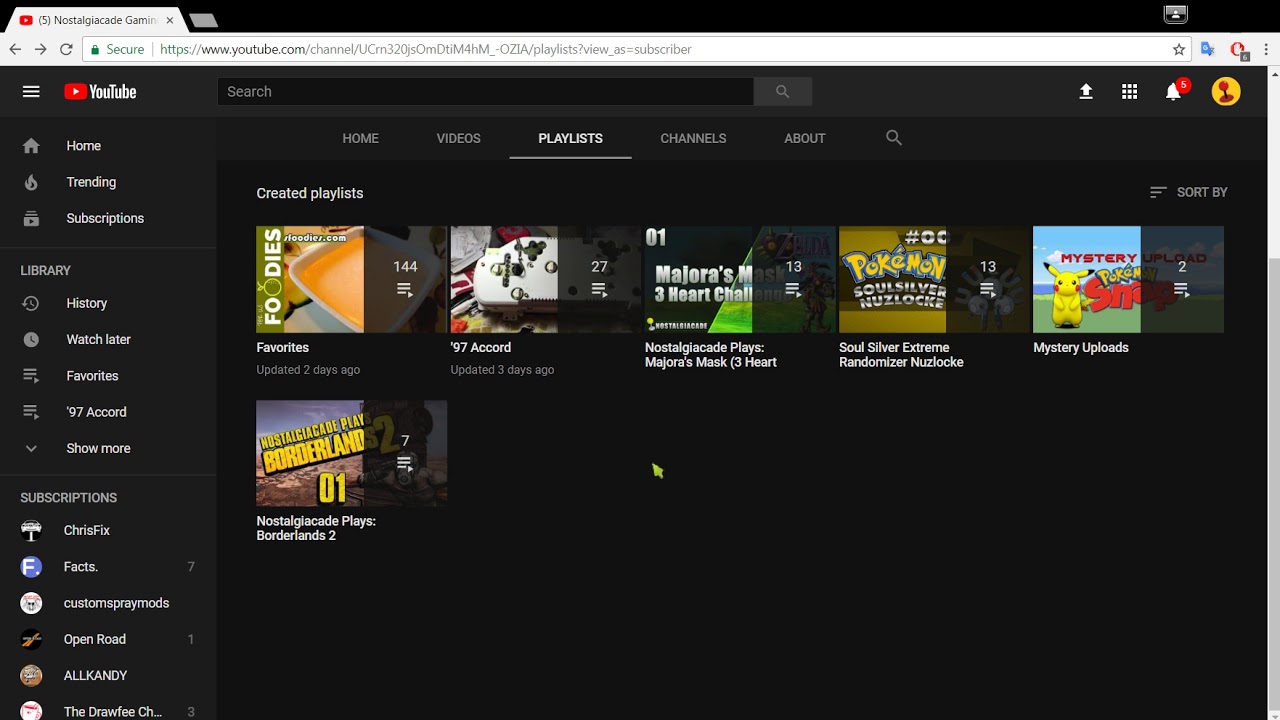Viewport: 1280px width, 720px height.
Task: Open Majora's Mask 3 Heart playlist link
Action: (x=711, y=355)
